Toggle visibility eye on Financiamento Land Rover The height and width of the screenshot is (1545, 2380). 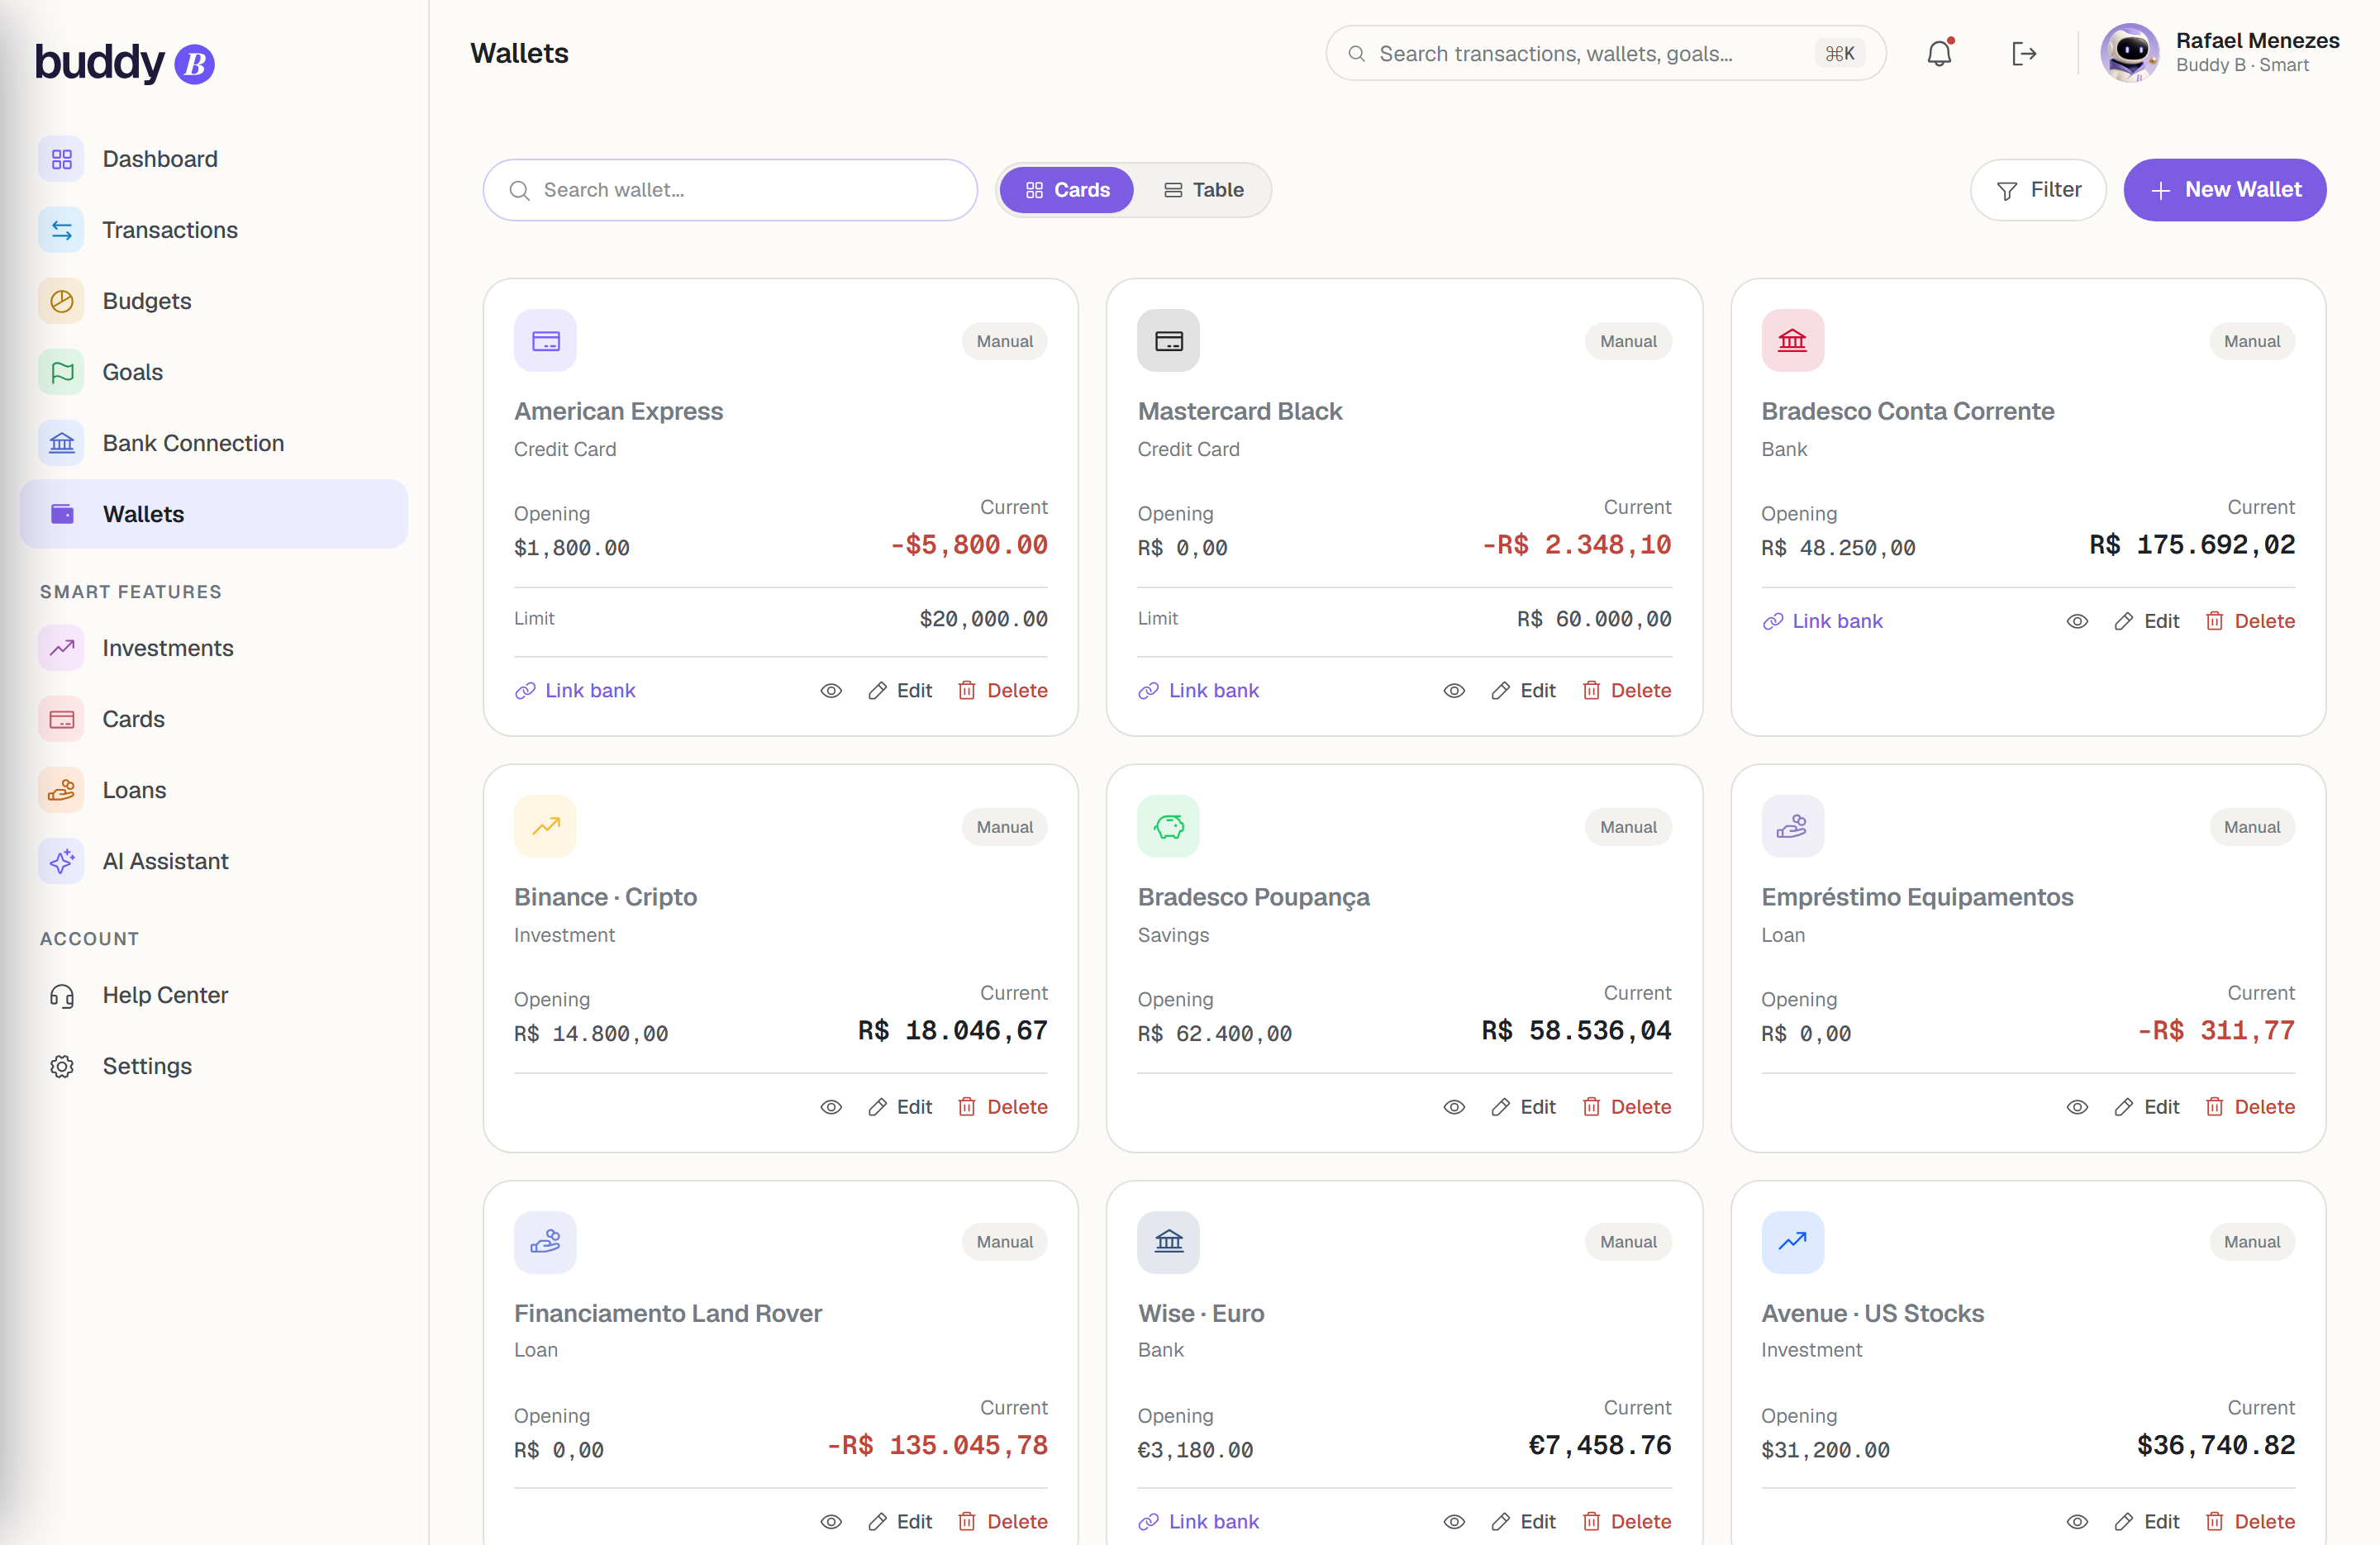831,1522
